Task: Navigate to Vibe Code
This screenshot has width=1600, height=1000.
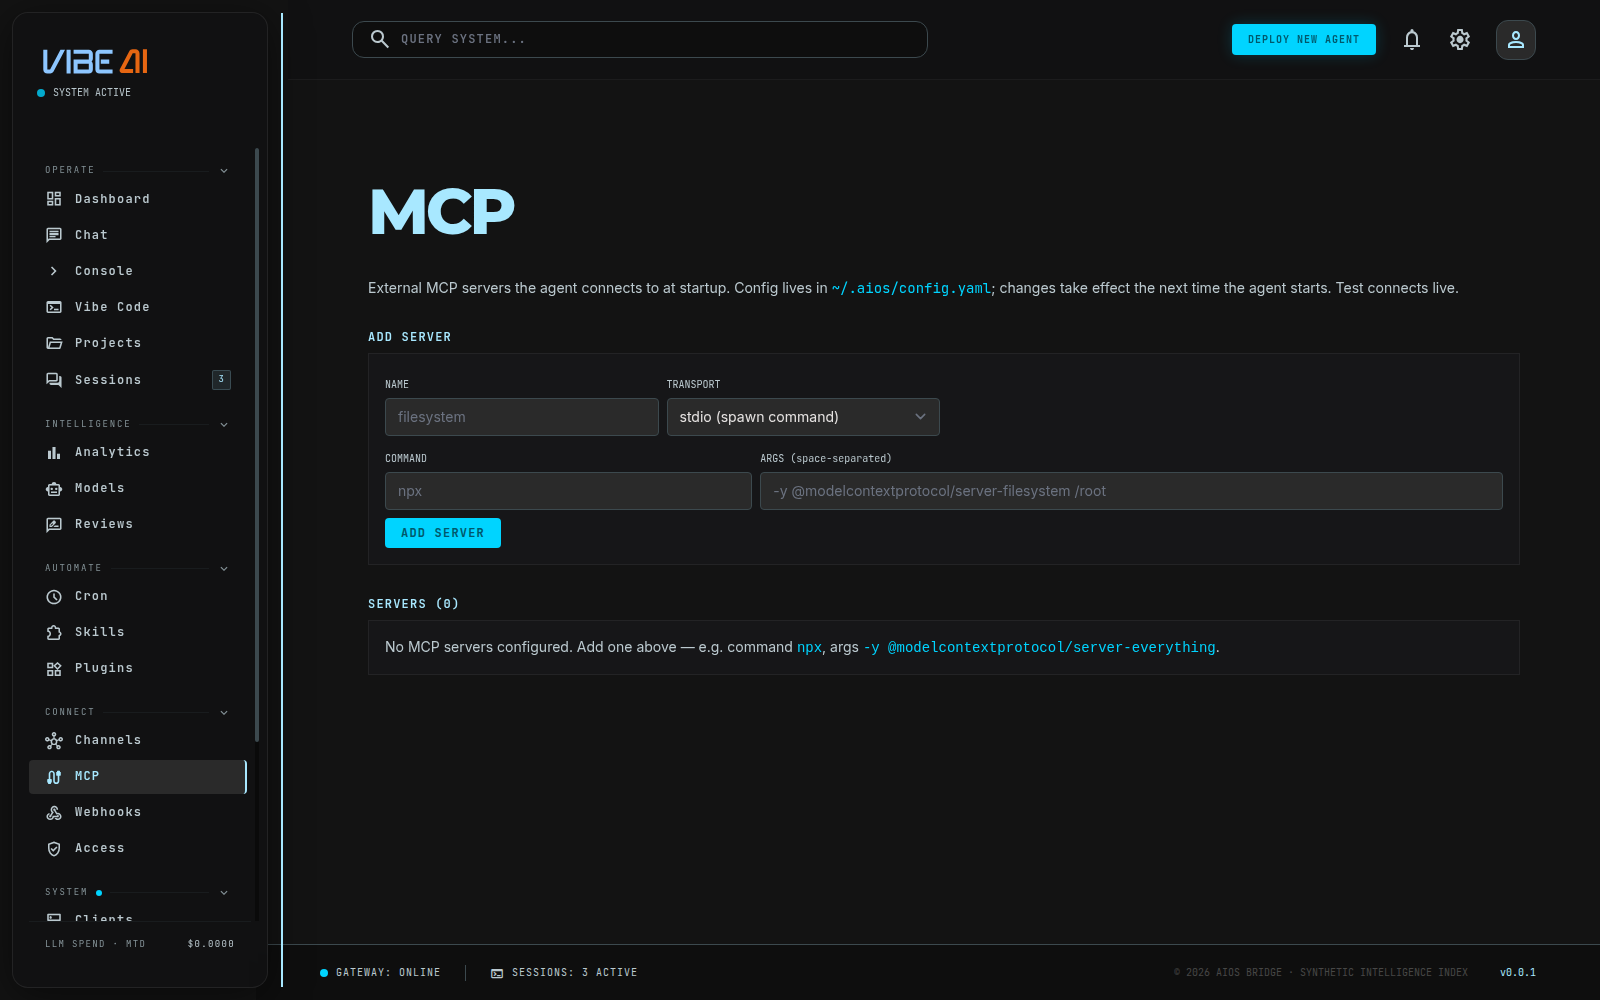Action: click(x=138, y=307)
